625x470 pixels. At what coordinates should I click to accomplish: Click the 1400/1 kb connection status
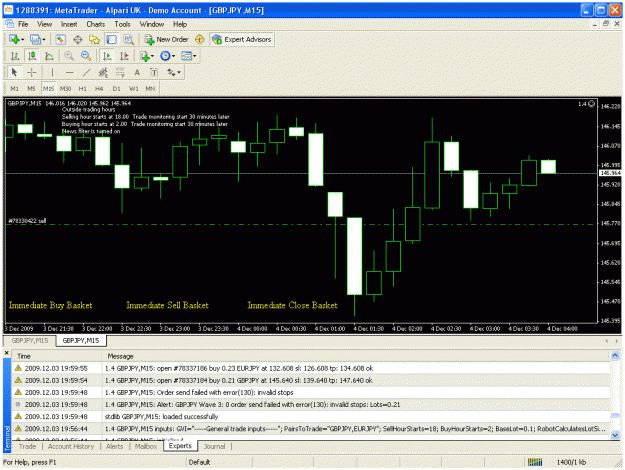[571, 462]
